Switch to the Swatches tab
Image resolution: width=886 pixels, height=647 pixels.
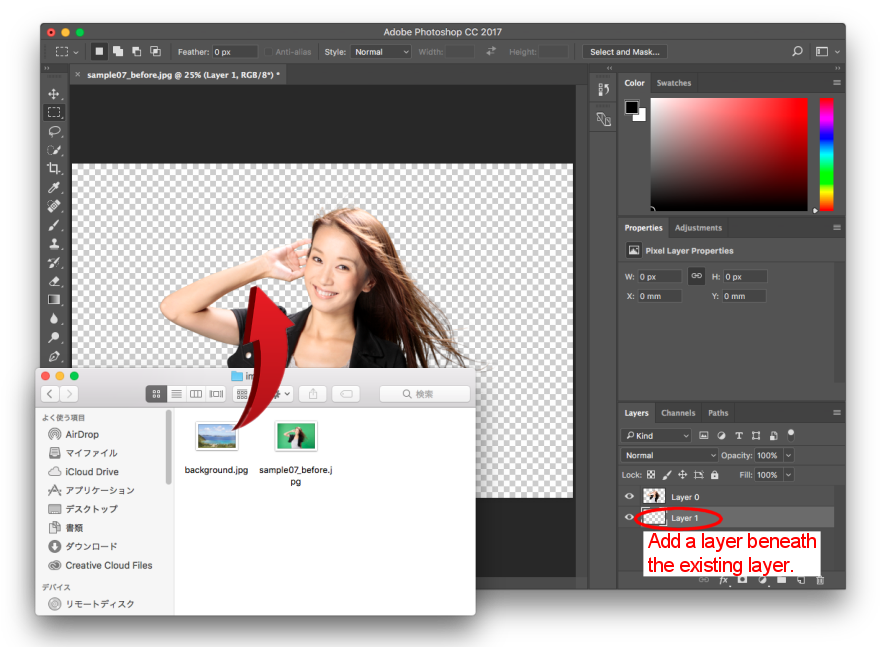coord(674,83)
